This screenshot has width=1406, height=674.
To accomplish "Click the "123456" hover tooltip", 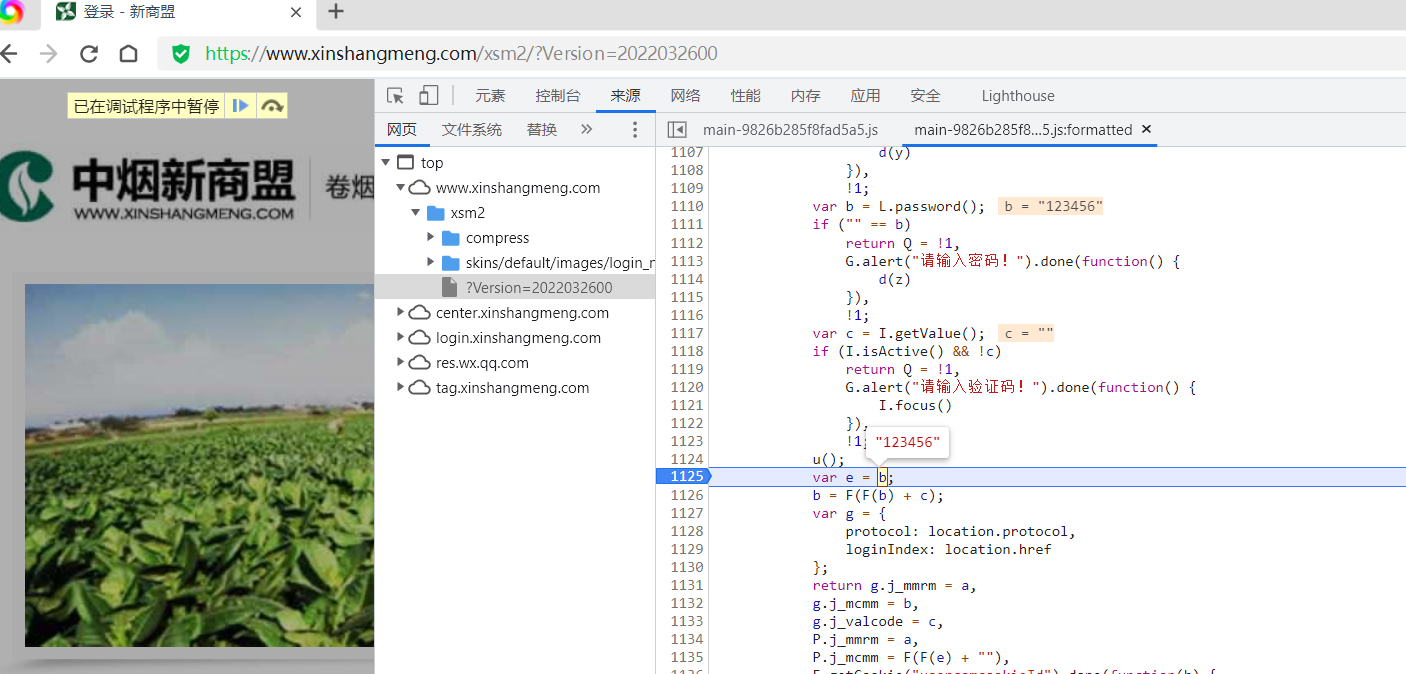I will click(908, 442).
